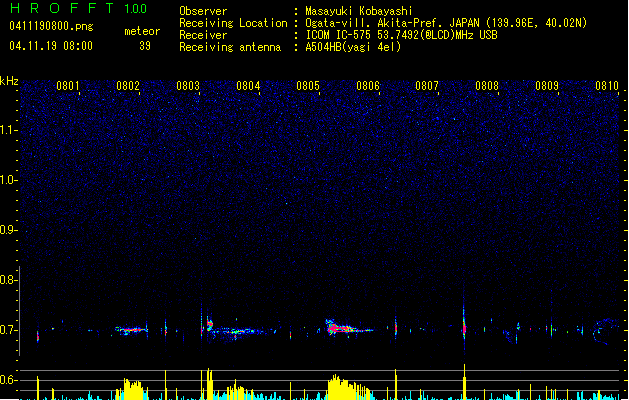Click the 0810 time marker
Screen dimensions: 629x400
pos(607,86)
